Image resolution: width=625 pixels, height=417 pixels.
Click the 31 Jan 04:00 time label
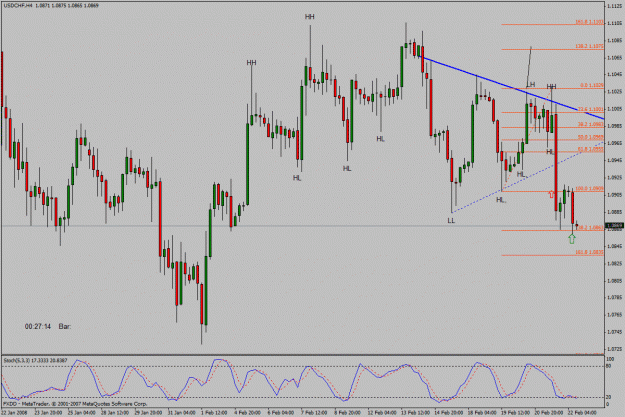point(181,413)
